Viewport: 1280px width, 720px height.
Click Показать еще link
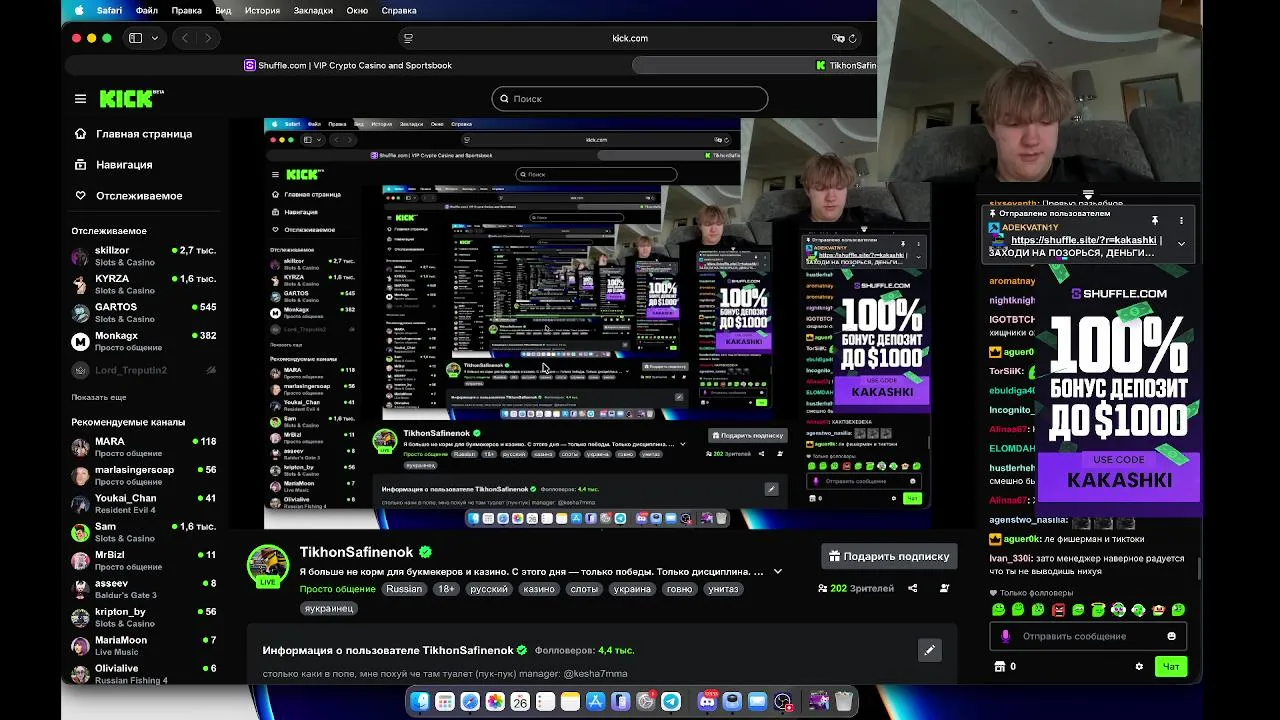tap(99, 397)
